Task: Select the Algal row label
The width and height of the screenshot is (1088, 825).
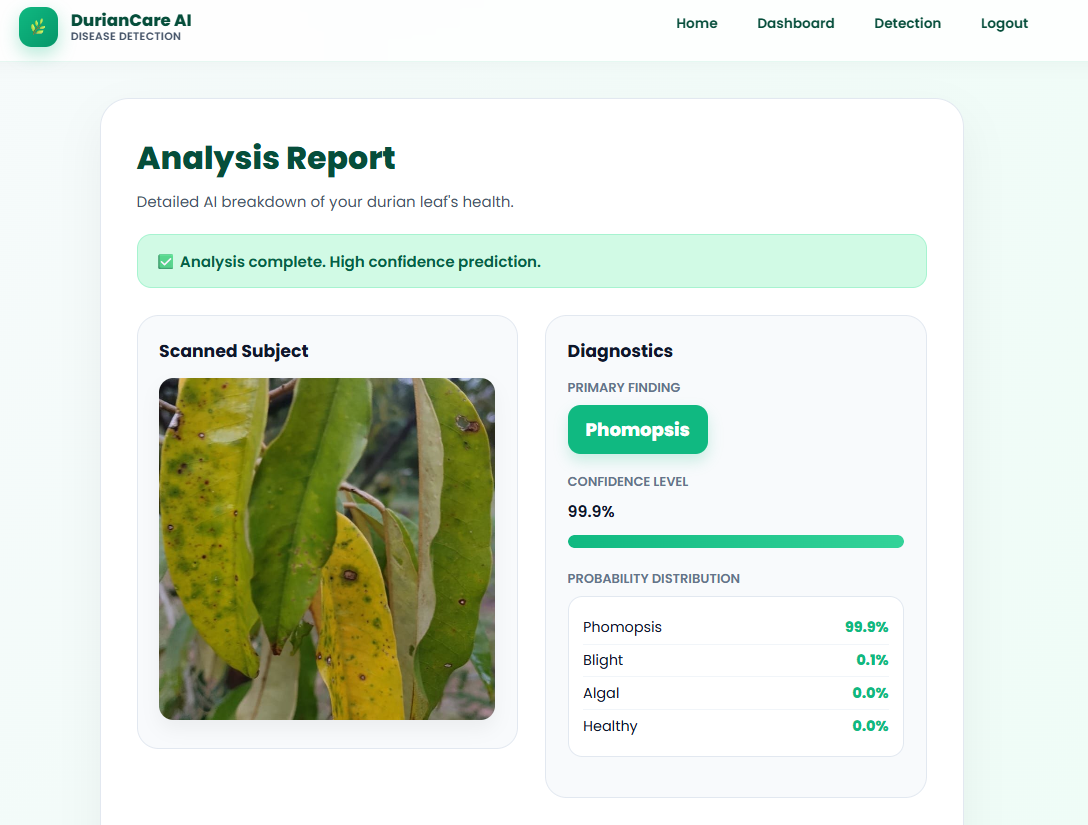Action: 601,693
